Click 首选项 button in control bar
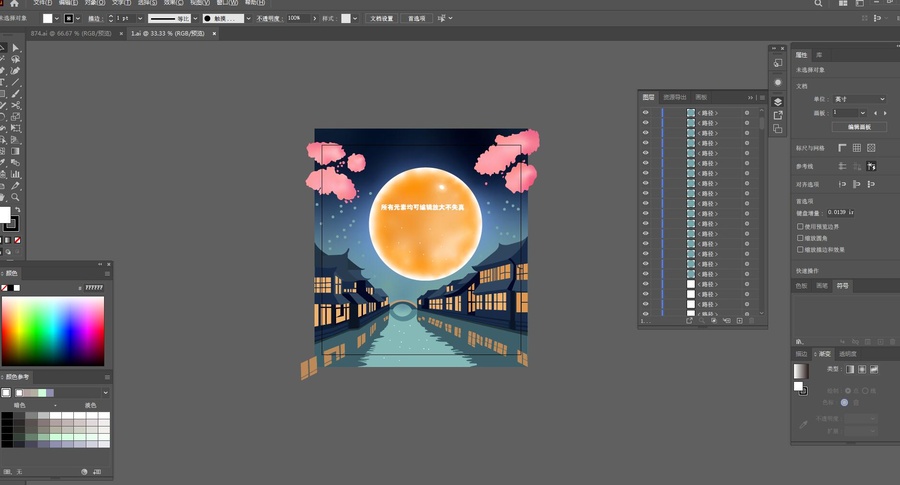900x485 pixels. [x=417, y=18]
